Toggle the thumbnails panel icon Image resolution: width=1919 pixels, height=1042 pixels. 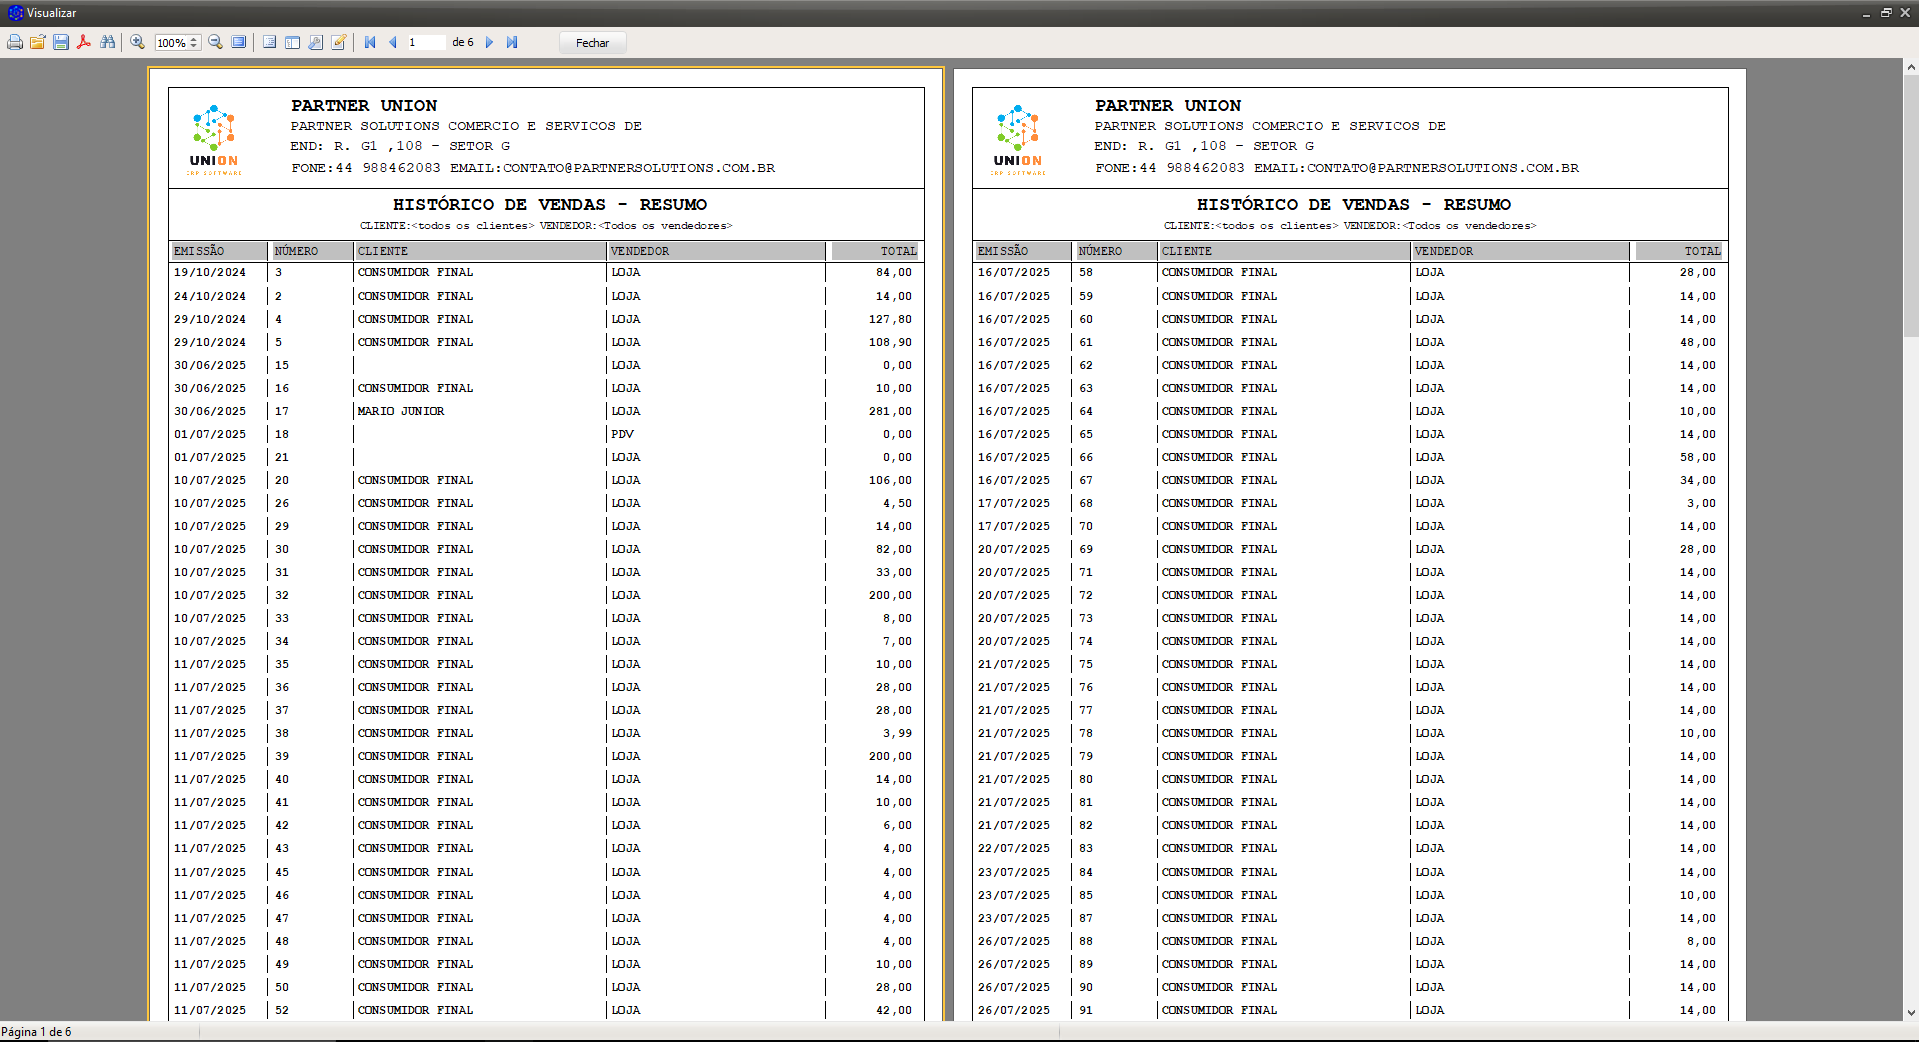(293, 42)
